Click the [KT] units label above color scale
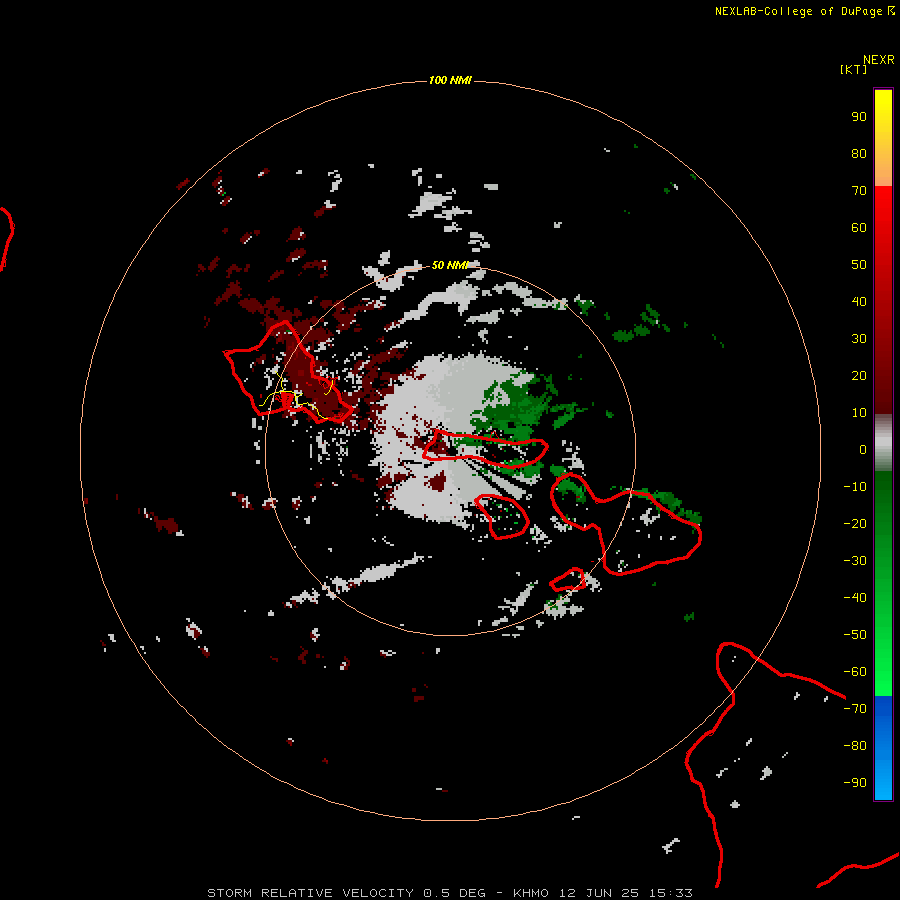Screen dimensions: 900x900 (853, 69)
